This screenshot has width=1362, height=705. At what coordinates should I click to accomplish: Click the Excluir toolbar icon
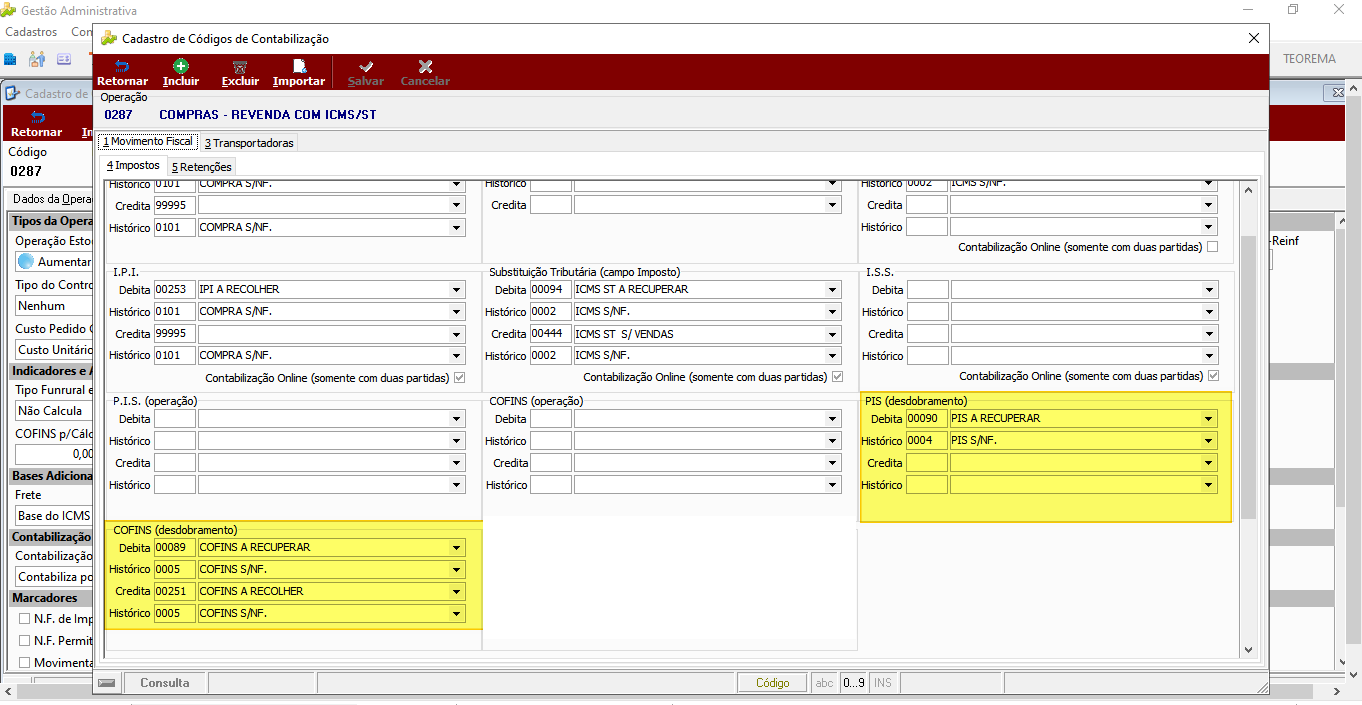[x=240, y=66]
